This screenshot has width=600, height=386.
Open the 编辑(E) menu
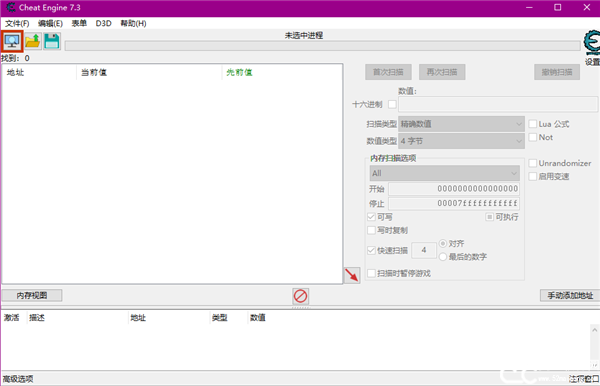click(50, 23)
